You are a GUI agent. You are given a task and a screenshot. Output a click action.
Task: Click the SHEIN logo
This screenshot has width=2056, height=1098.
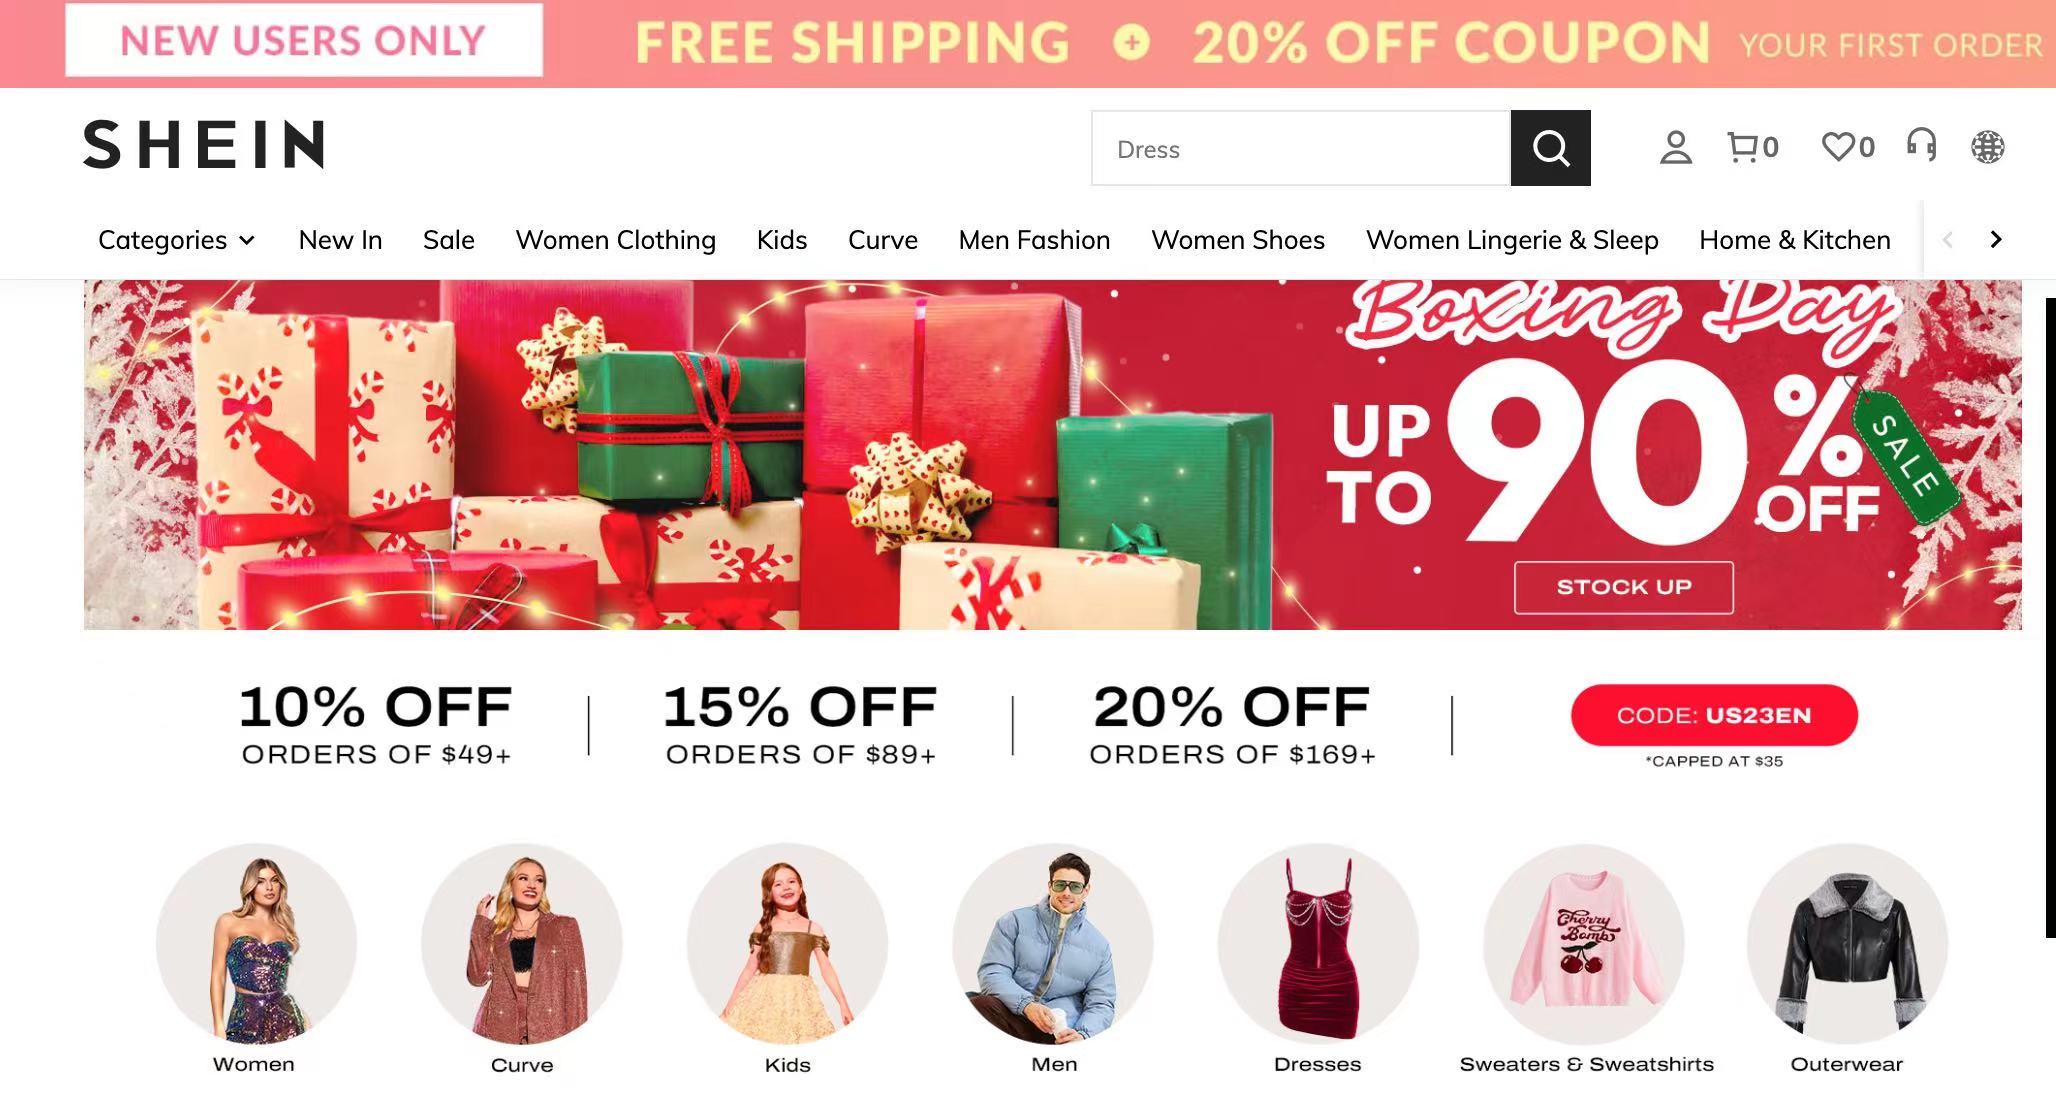(x=204, y=144)
